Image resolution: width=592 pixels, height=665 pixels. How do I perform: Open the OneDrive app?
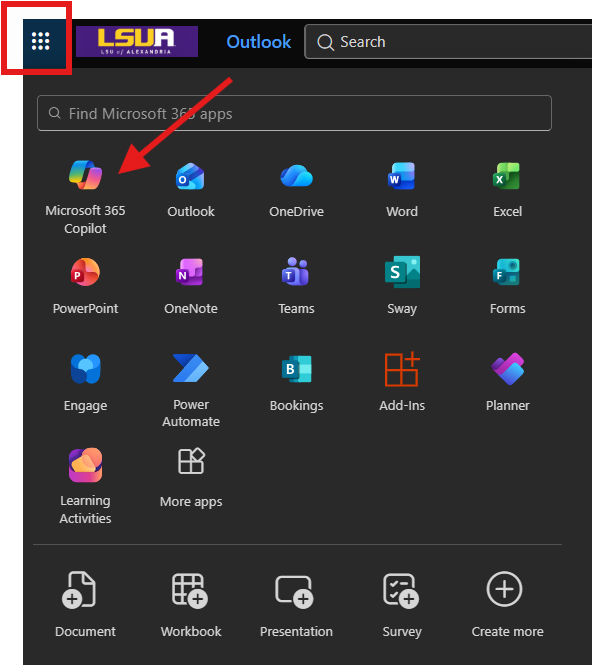click(296, 190)
